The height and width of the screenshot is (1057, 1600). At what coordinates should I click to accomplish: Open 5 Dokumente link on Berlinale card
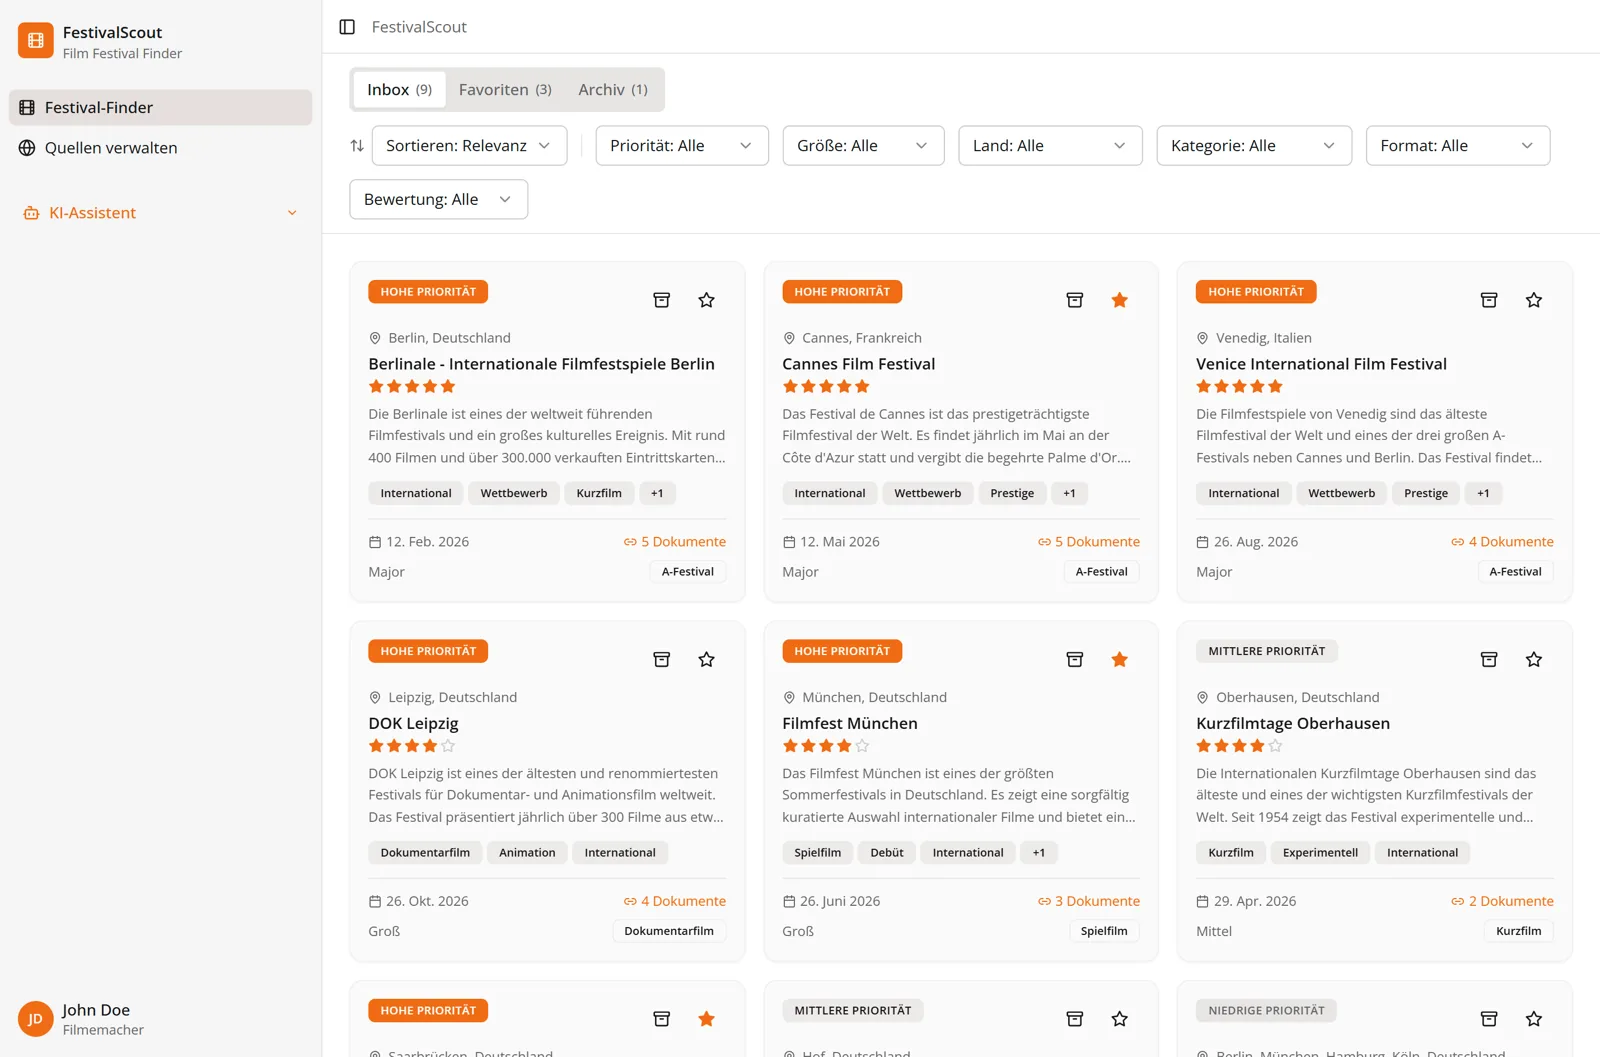(x=675, y=542)
